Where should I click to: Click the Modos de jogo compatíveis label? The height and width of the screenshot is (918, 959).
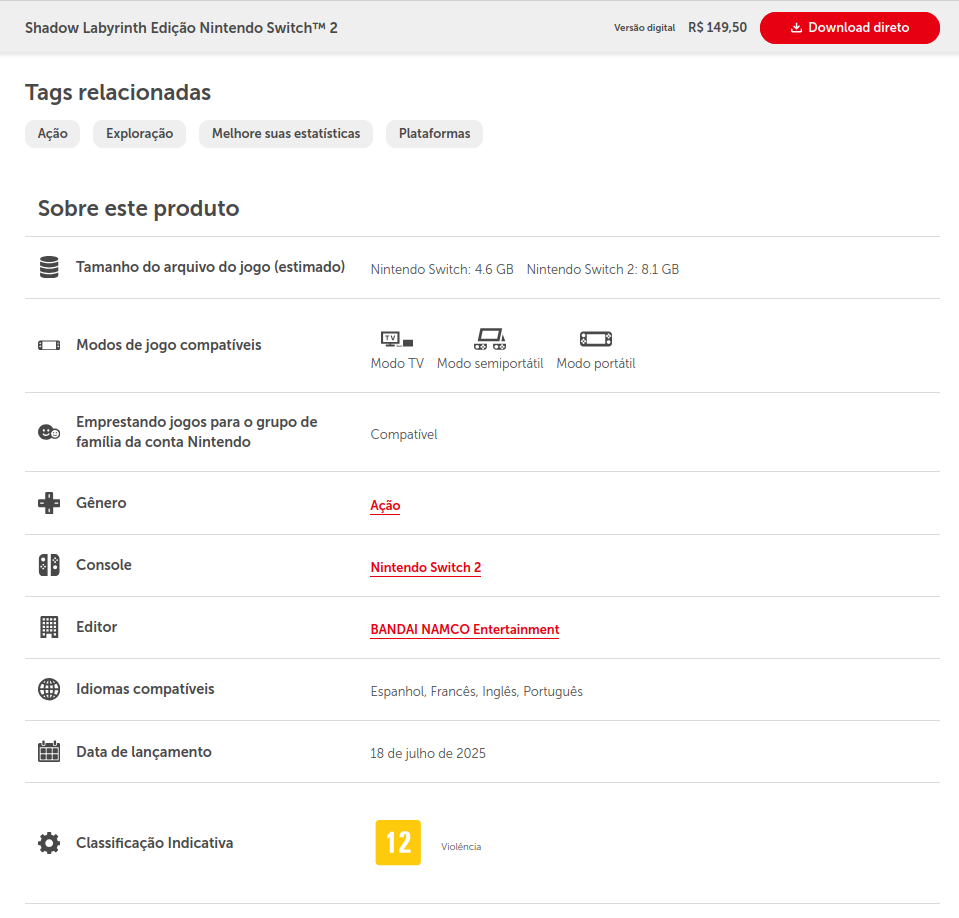click(169, 346)
